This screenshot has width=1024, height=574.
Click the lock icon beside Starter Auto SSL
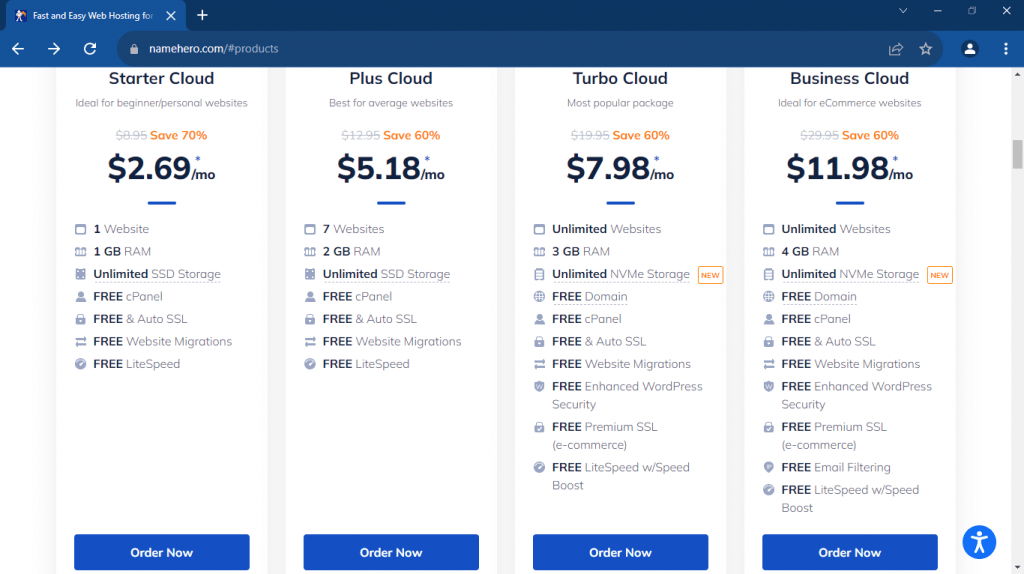[x=80, y=319]
